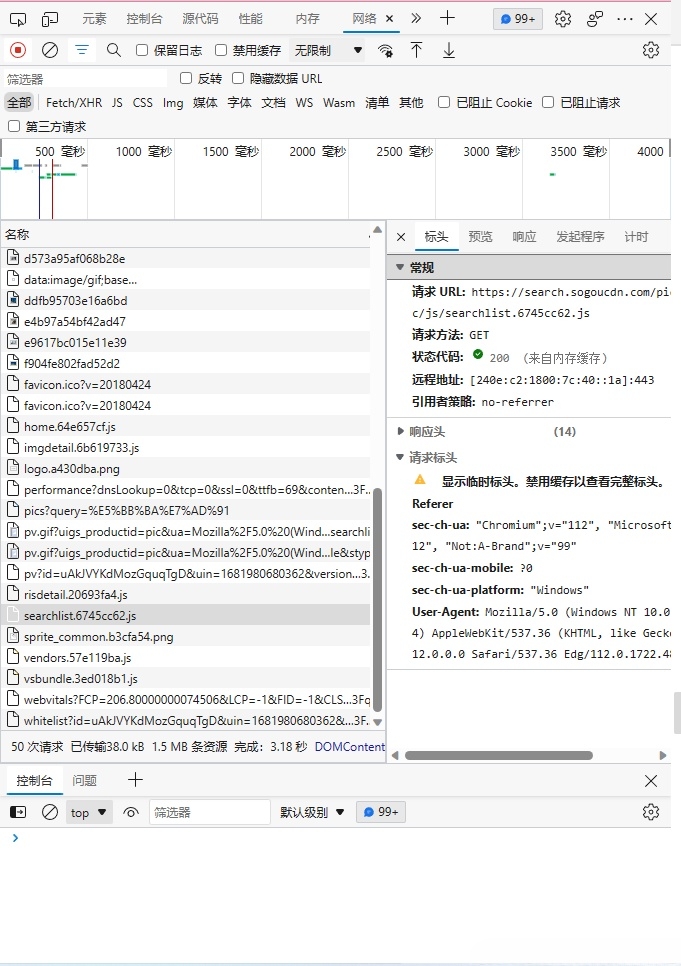Switch to the 预览 tab
This screenshot has width=681, height=966.
coord(480,237)
